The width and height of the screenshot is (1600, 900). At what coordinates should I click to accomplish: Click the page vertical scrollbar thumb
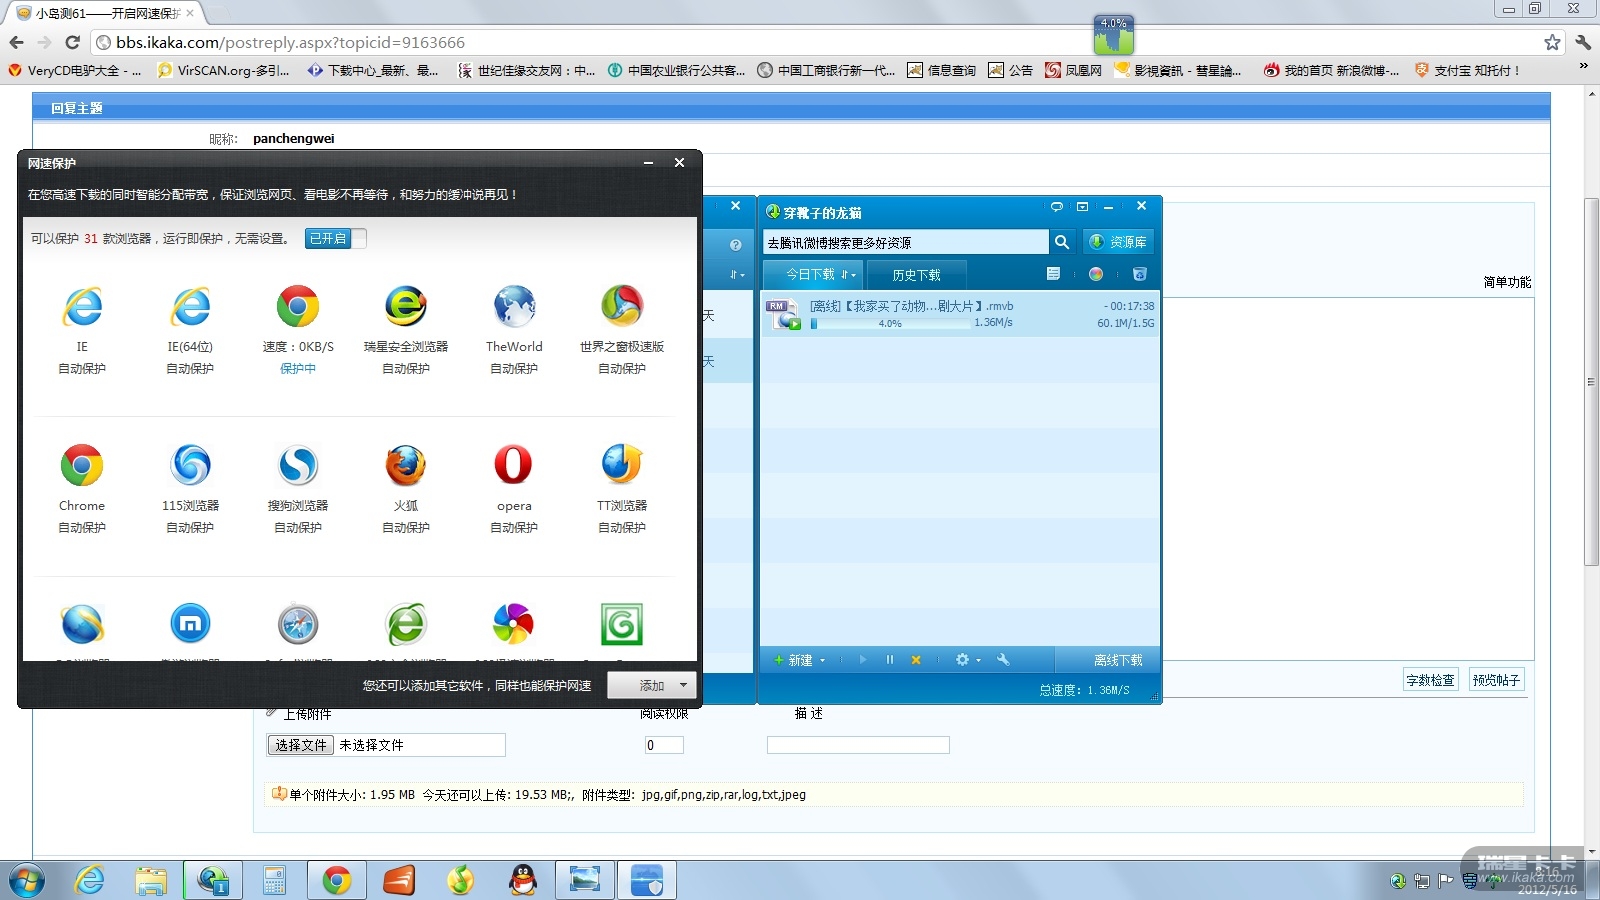point(1592,382)
